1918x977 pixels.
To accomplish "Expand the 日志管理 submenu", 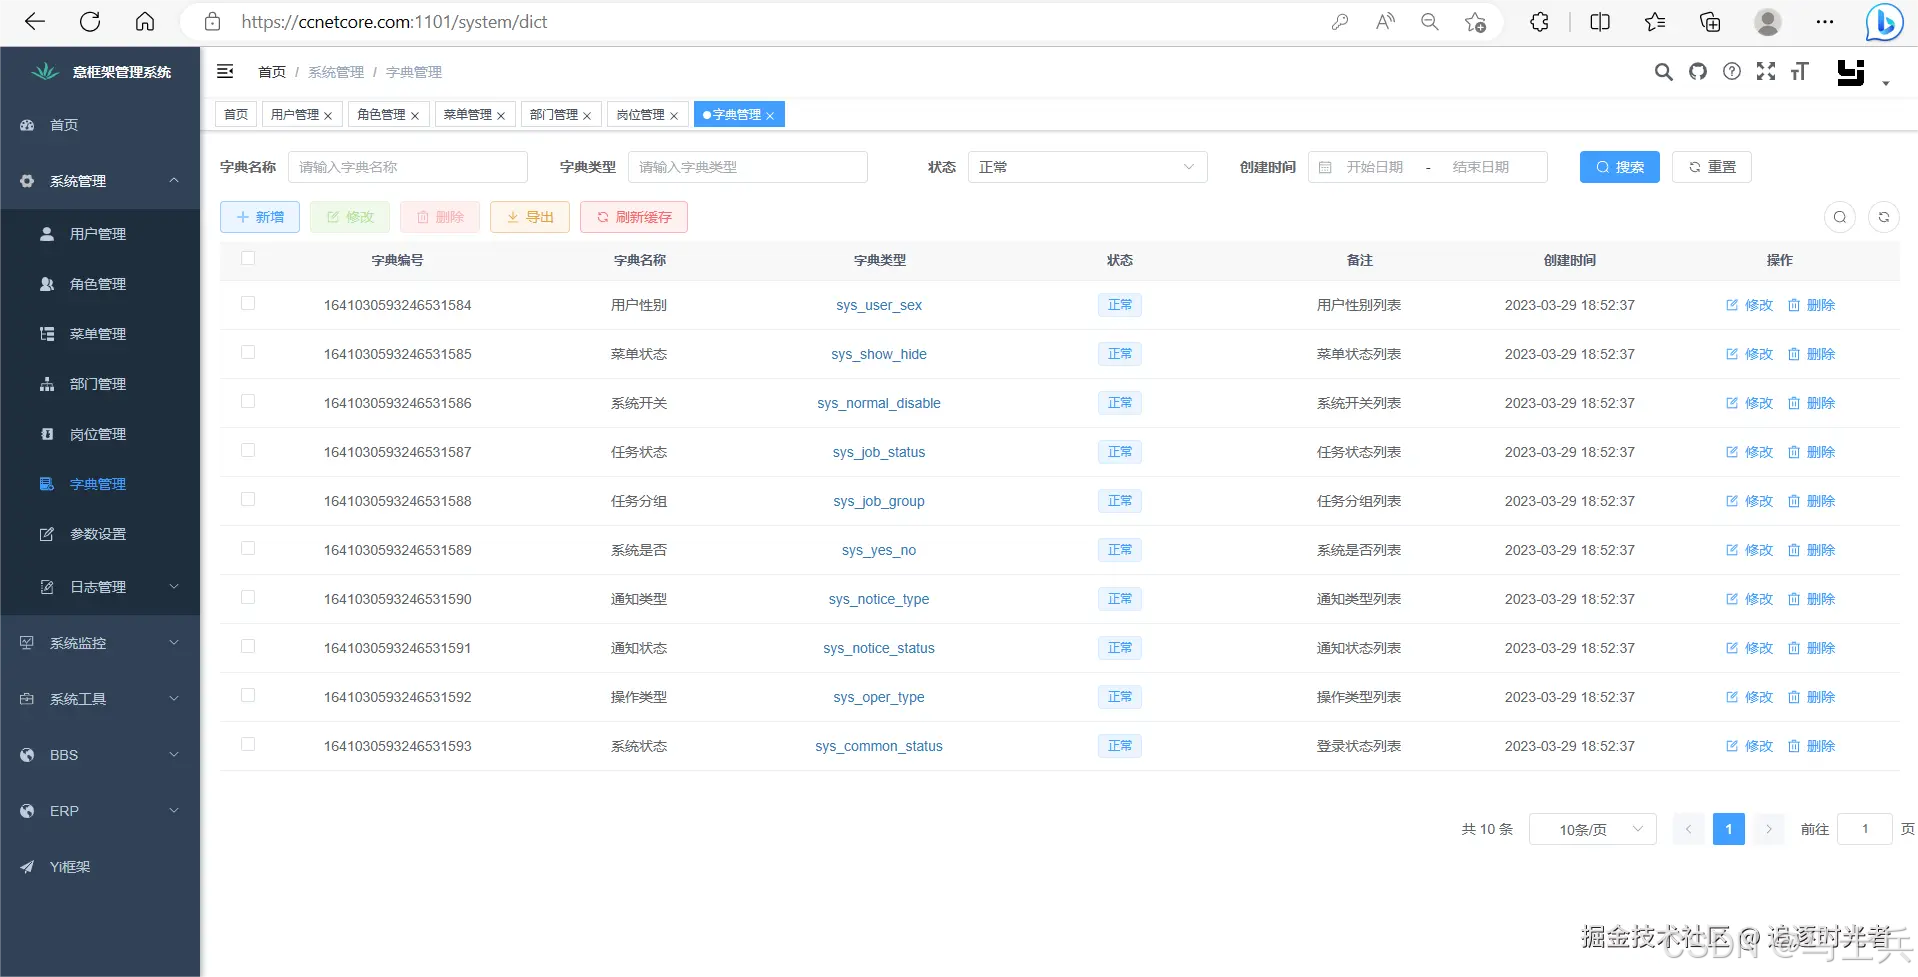I will point(100,587).
